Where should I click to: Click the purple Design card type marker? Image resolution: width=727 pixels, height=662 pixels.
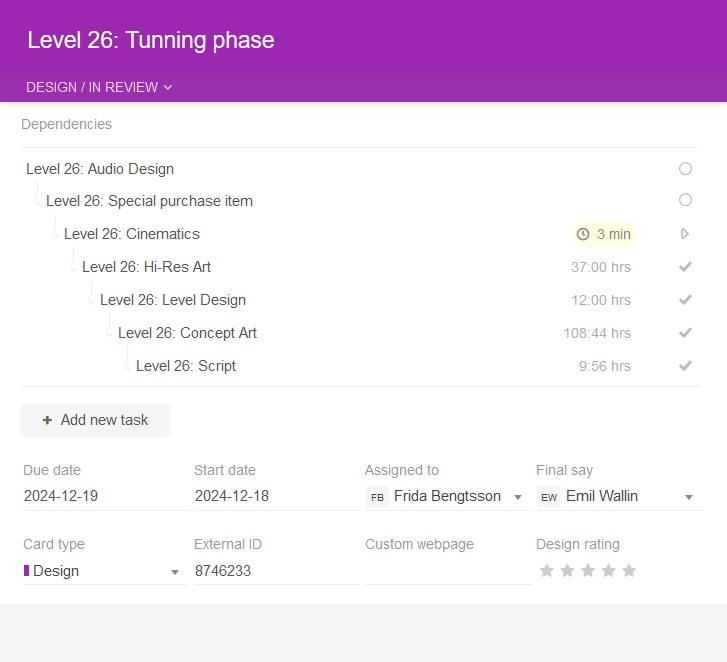click(26, 571)
